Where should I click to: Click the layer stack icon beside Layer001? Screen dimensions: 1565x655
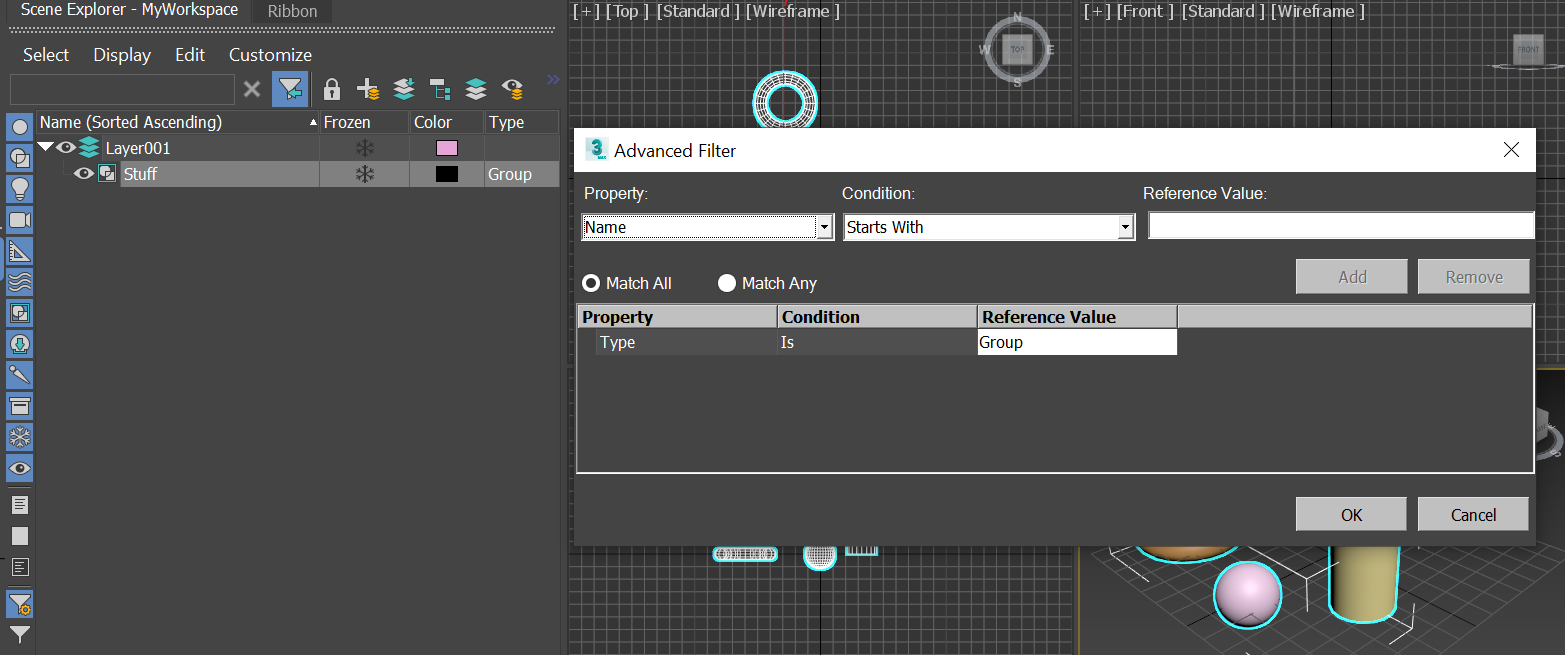[x=90, y=148]
